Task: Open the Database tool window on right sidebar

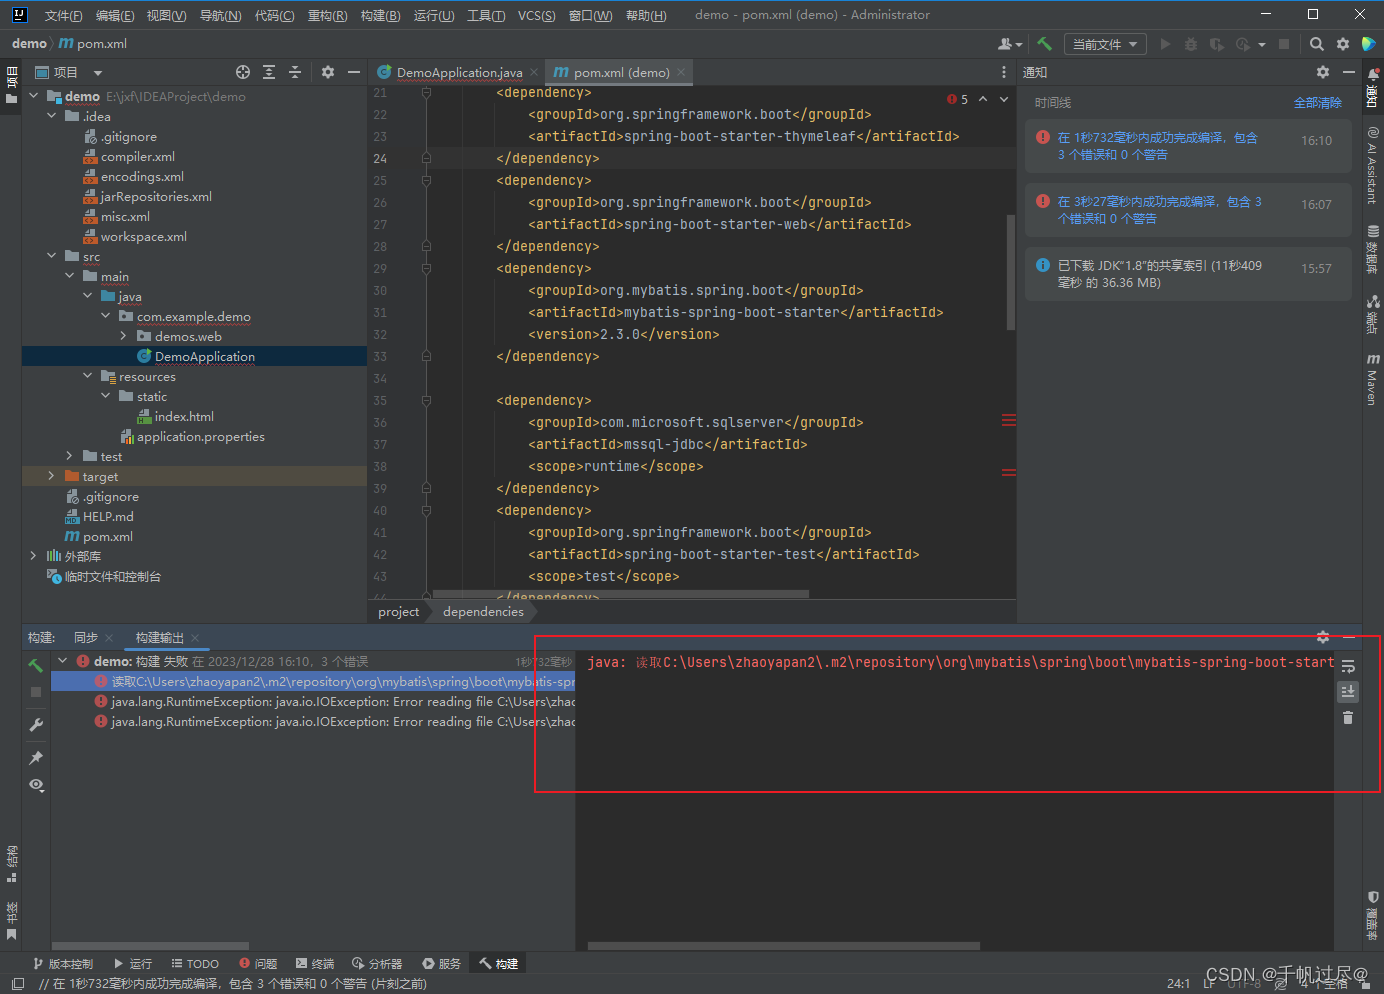Action: (x=1373, y=250)
